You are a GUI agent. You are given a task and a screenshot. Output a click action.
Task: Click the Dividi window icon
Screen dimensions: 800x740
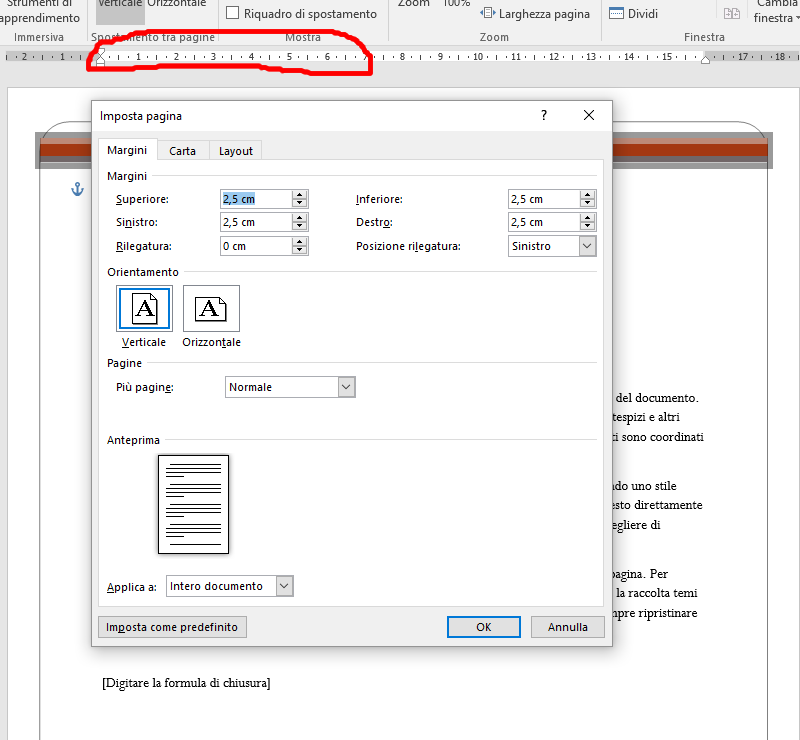click(616, 14)
